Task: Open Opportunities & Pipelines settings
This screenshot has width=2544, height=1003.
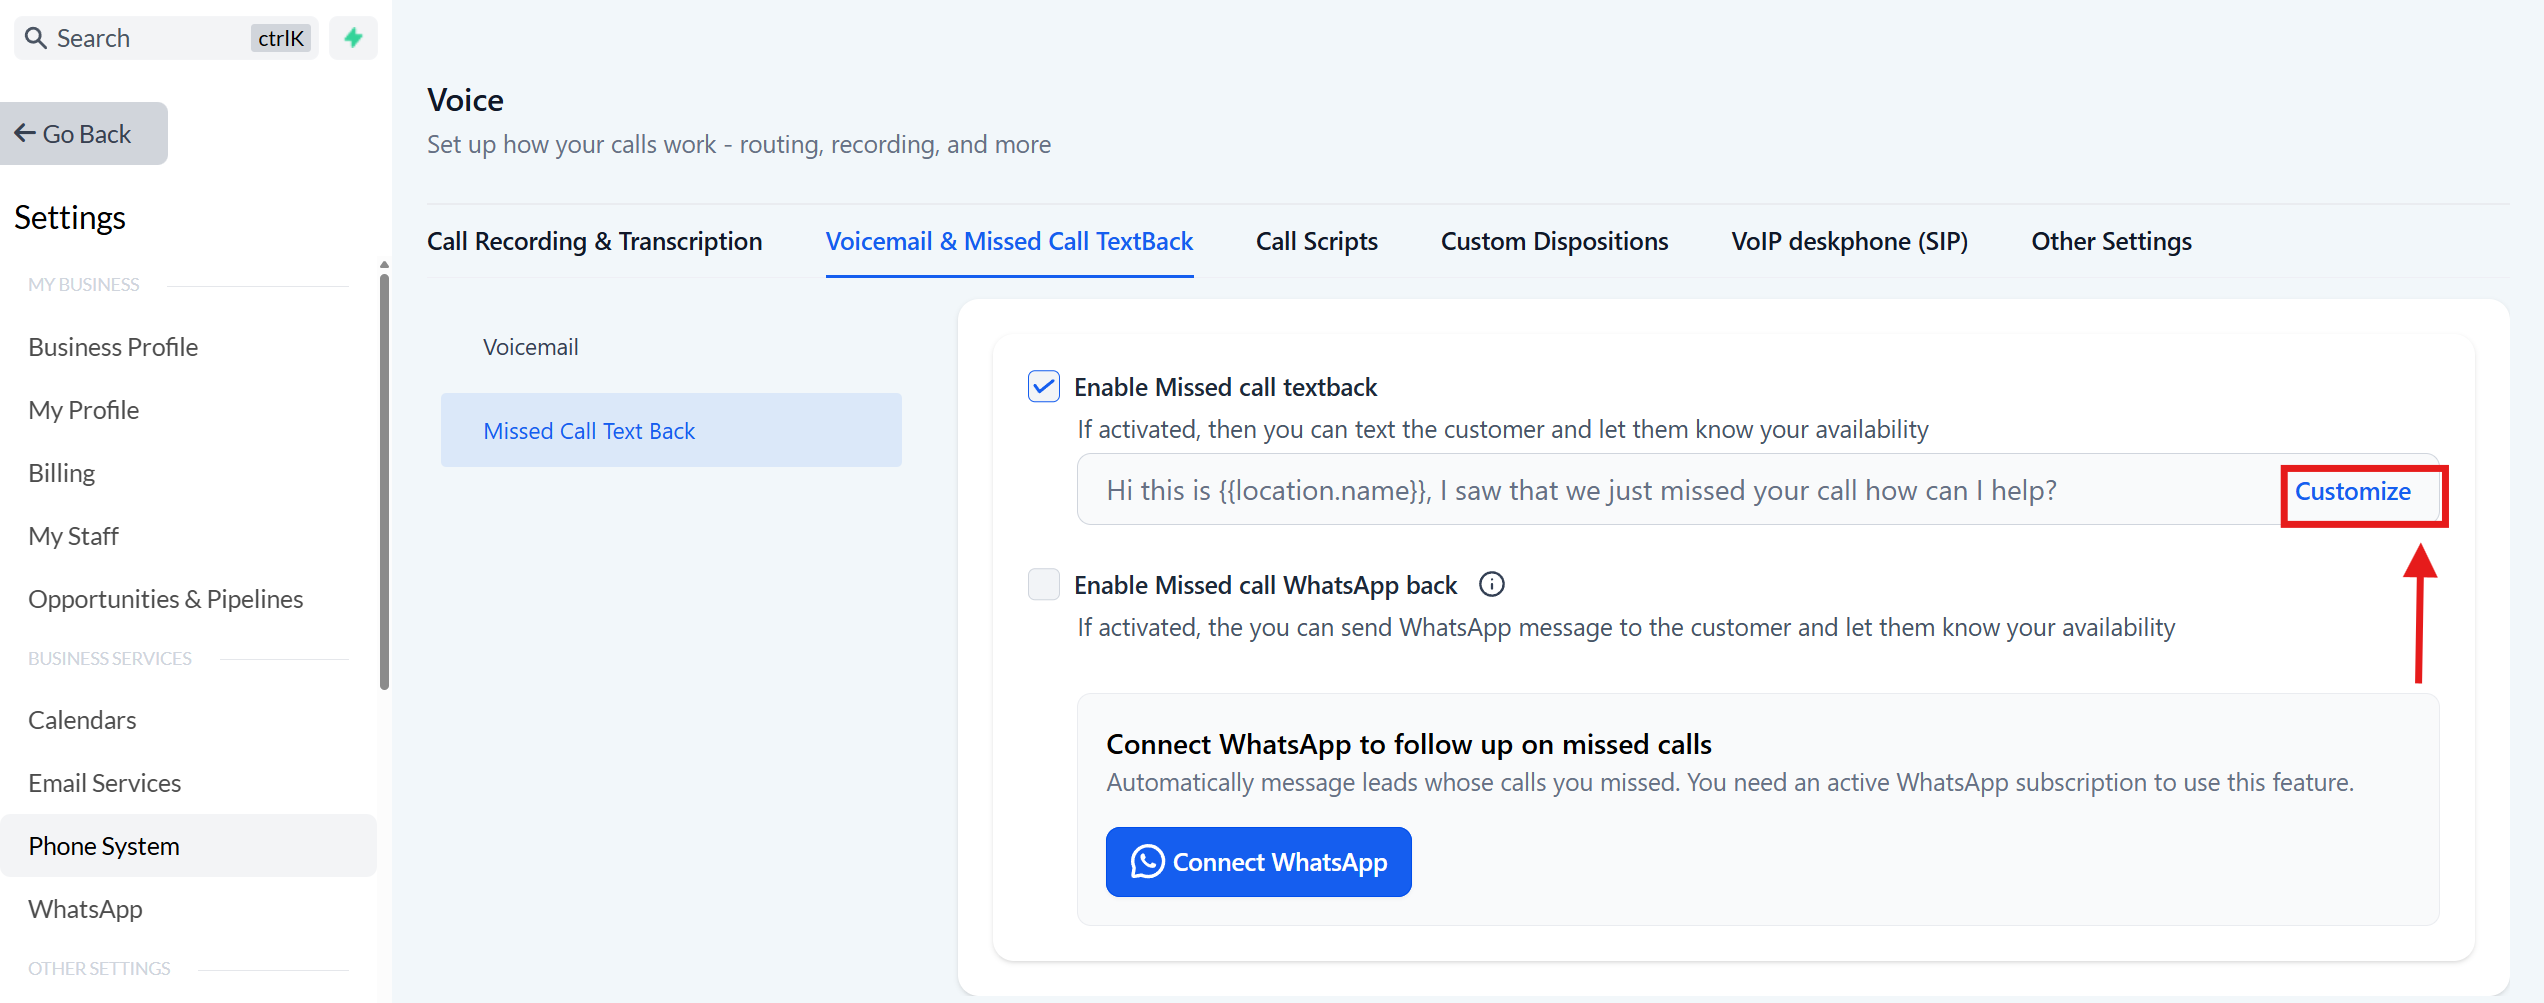Action: coord(165,599)
